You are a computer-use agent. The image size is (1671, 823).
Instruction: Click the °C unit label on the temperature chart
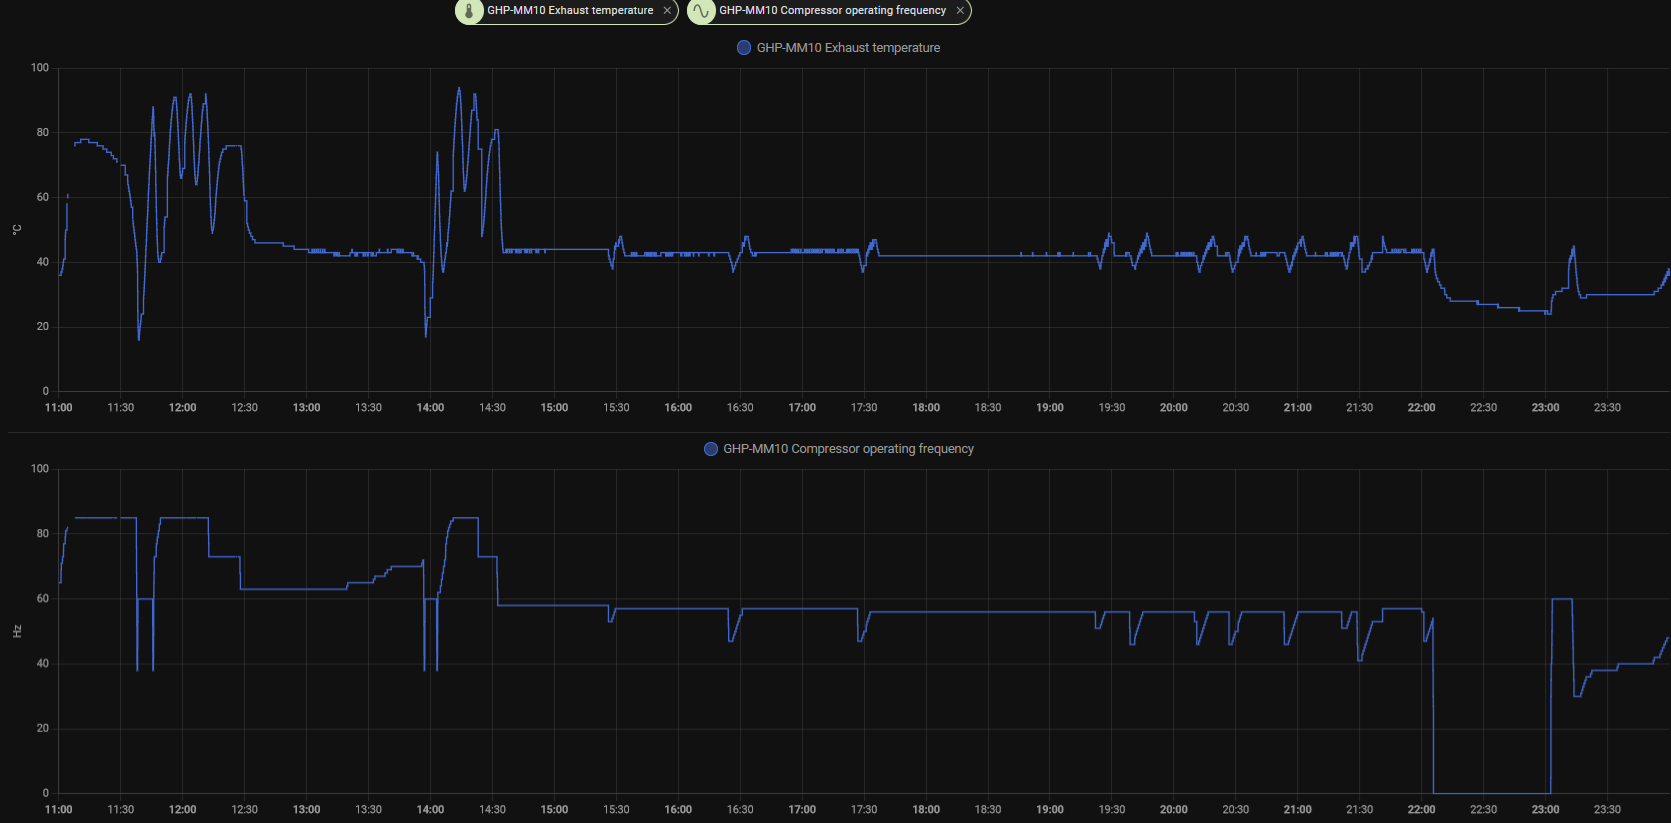[17, 230]
